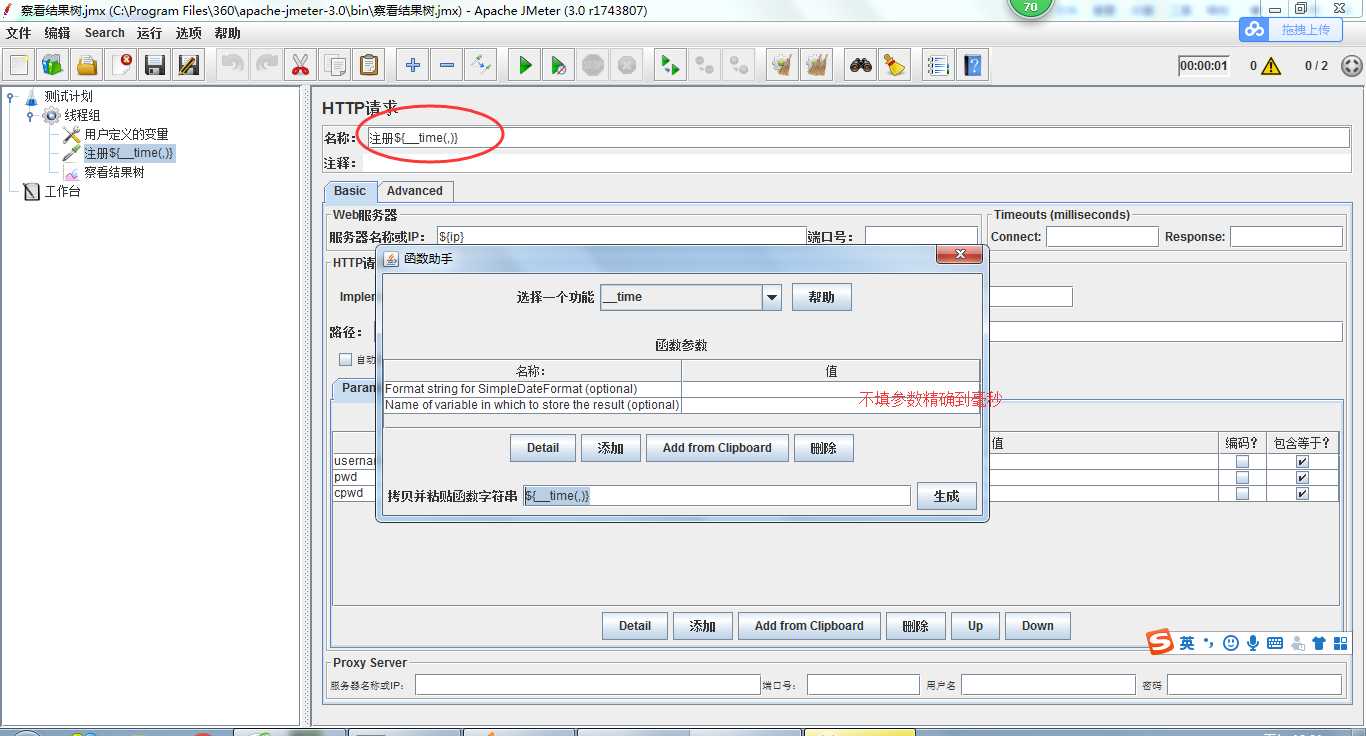Viewport: 1366px width, 736px height.
Task: Switch to the Advanced tab
Action: (x=415, y=191)
